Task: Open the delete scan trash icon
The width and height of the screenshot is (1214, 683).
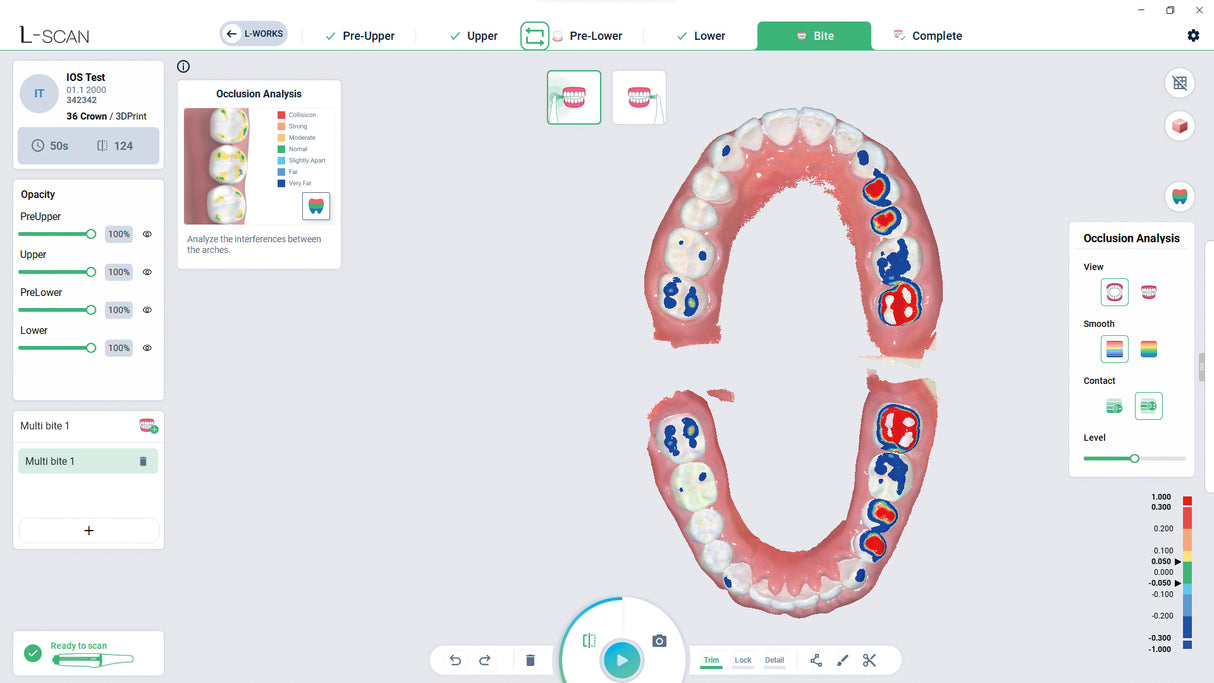Action: [x=531, y=660]
